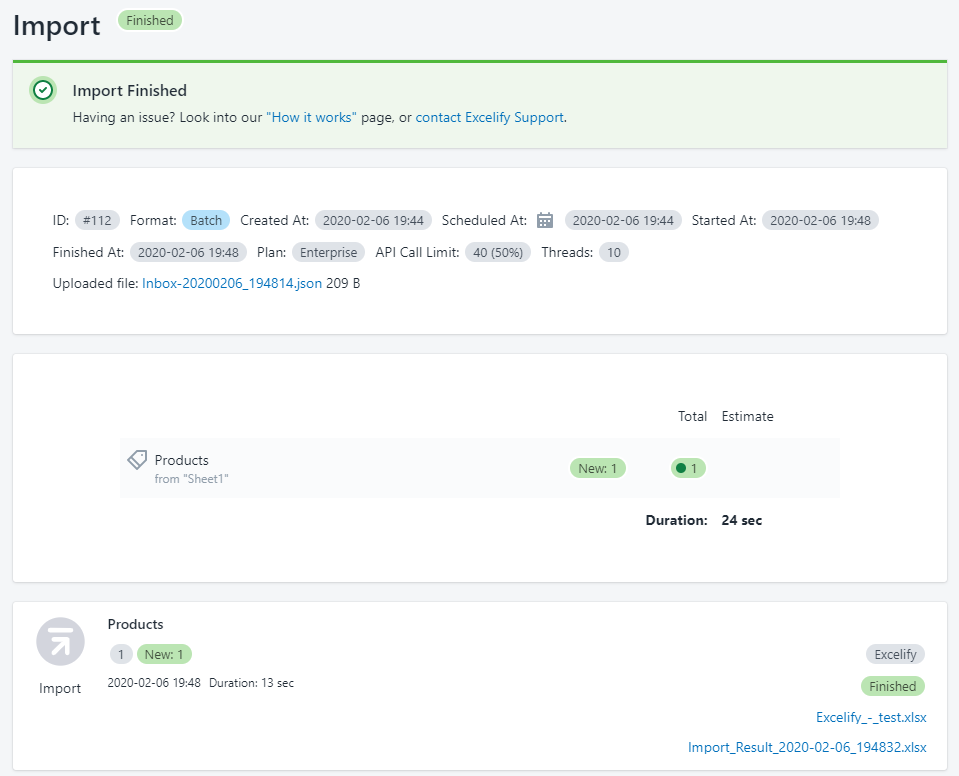Open the "How it works" page link
The width and height of the screenshot is (959, 776).
(x=311, y=117)
